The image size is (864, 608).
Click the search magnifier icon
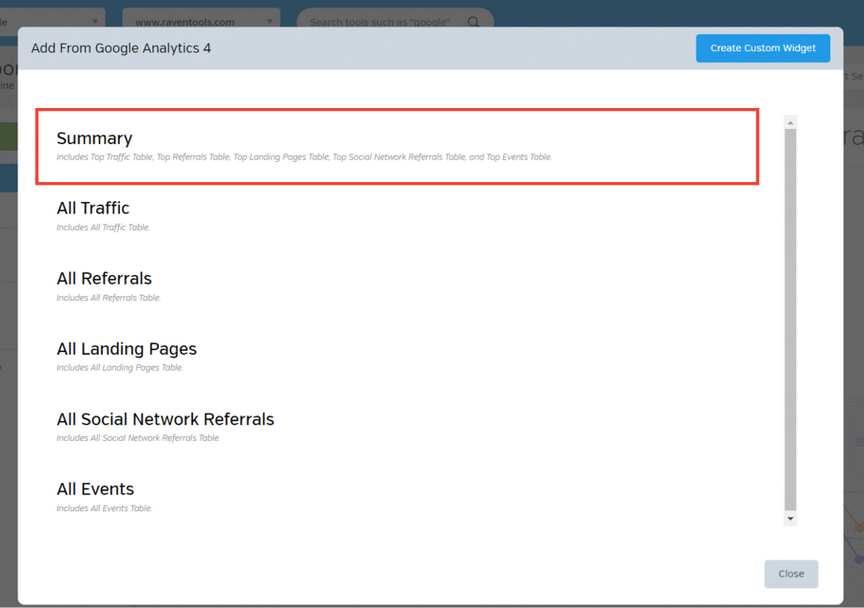click(474, 21)
